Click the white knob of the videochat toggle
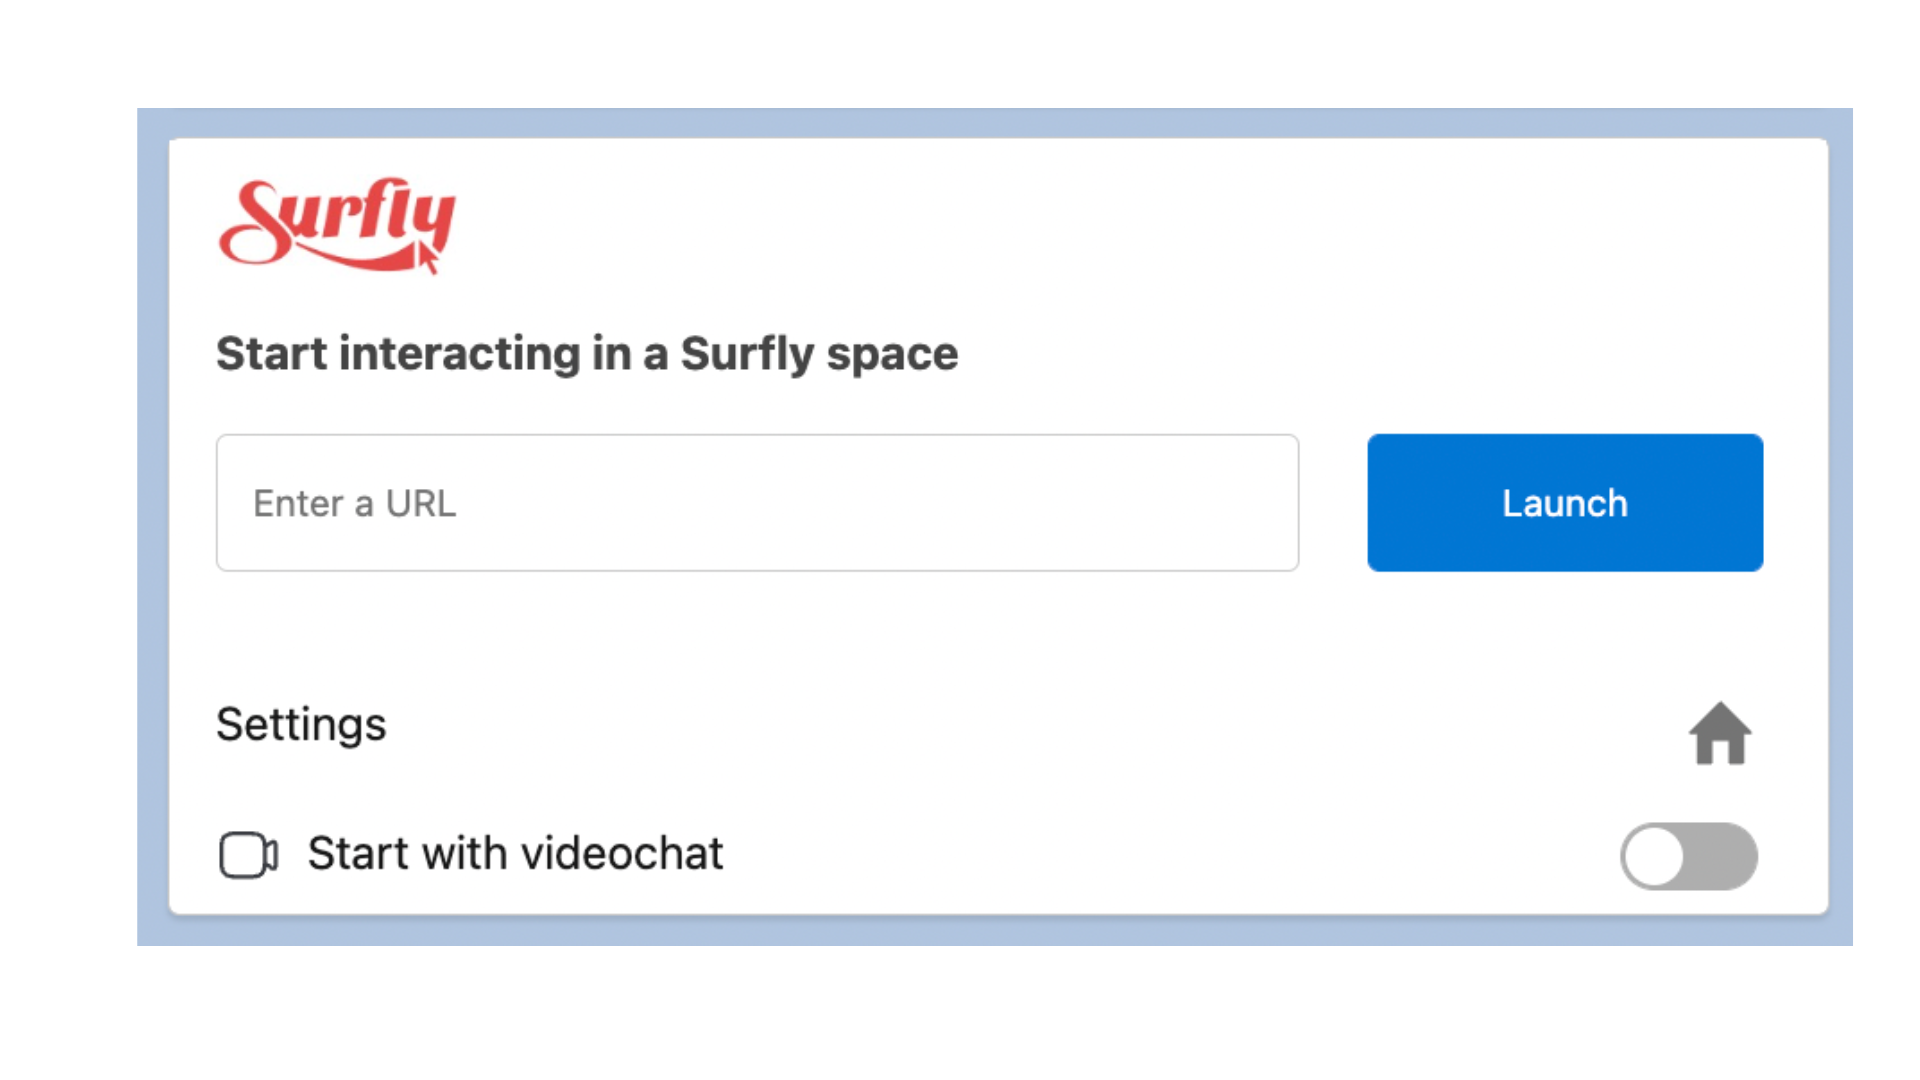 pyautogui.click(x=1654, y=856)
